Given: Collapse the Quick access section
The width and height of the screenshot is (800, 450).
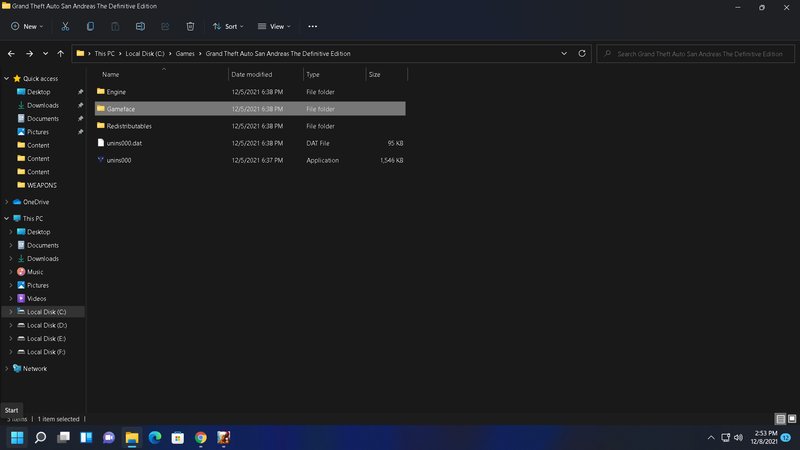Looking at the screenshot, I should 7,79.
